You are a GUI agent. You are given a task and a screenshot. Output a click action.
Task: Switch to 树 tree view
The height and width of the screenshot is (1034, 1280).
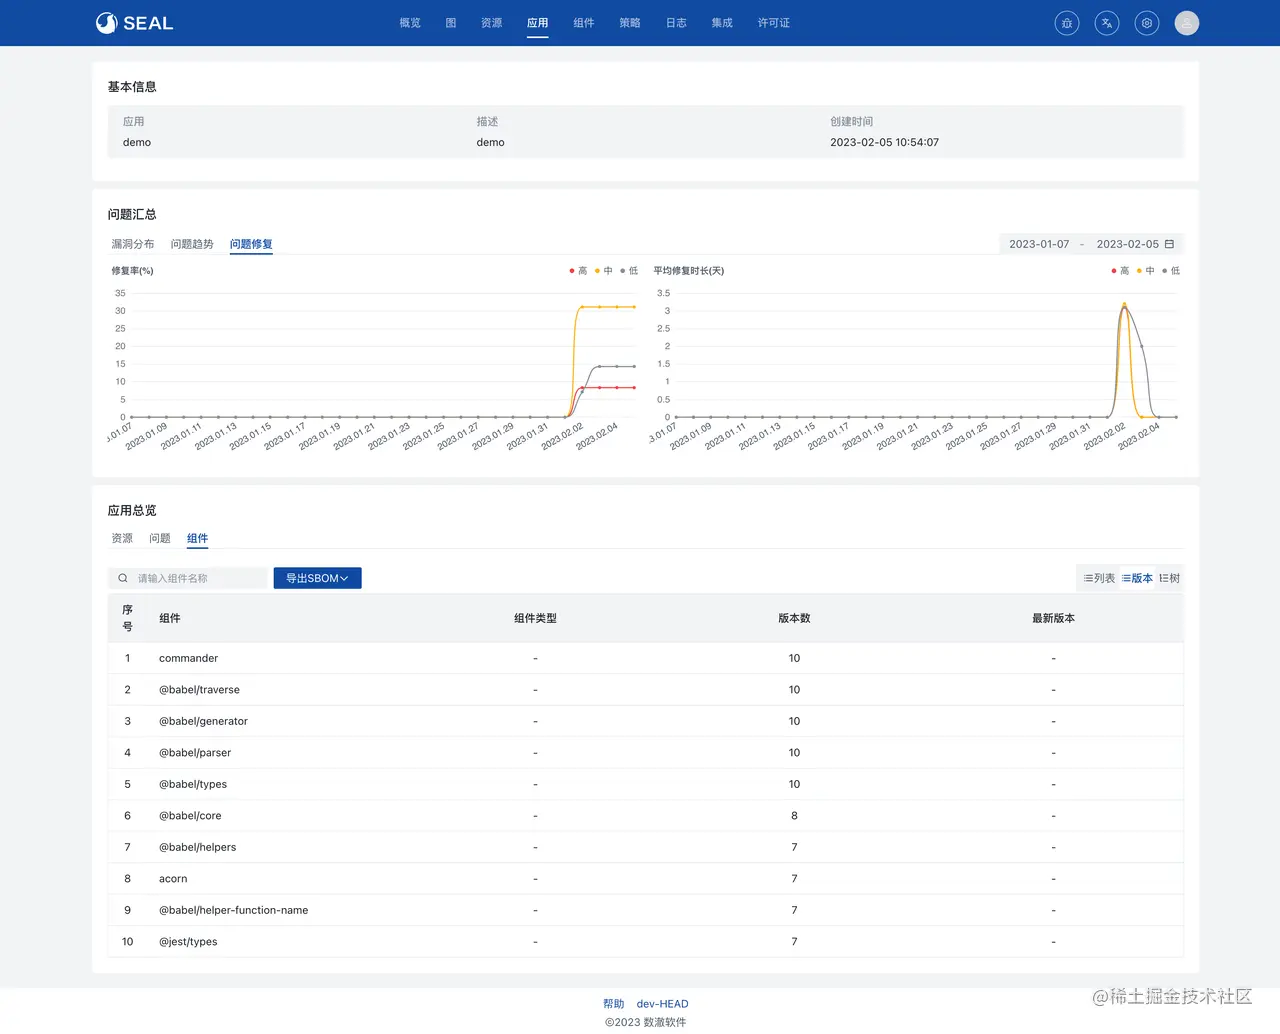tap(1169, 578)
